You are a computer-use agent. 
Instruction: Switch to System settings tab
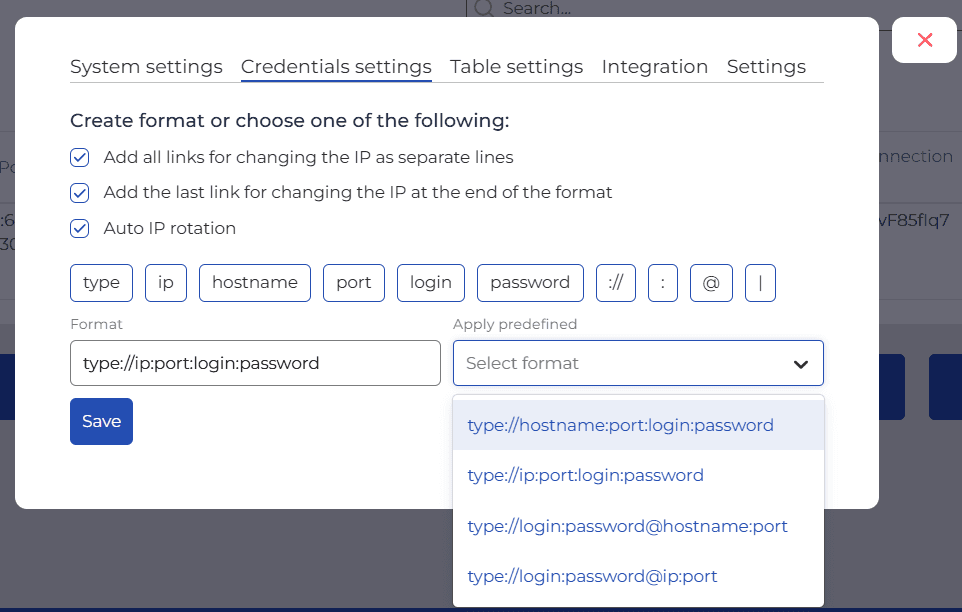tap(146, 67)
